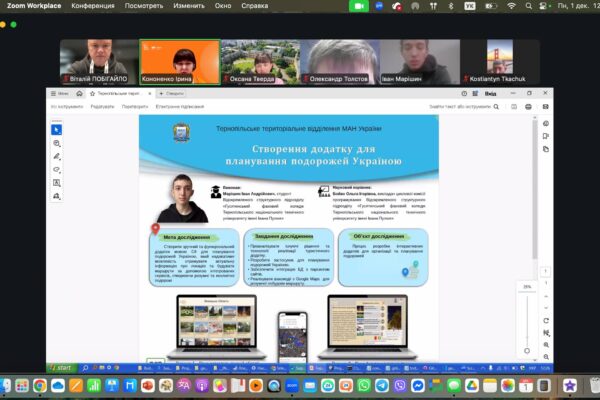Click the Створити new tab button

click(173, 93)
